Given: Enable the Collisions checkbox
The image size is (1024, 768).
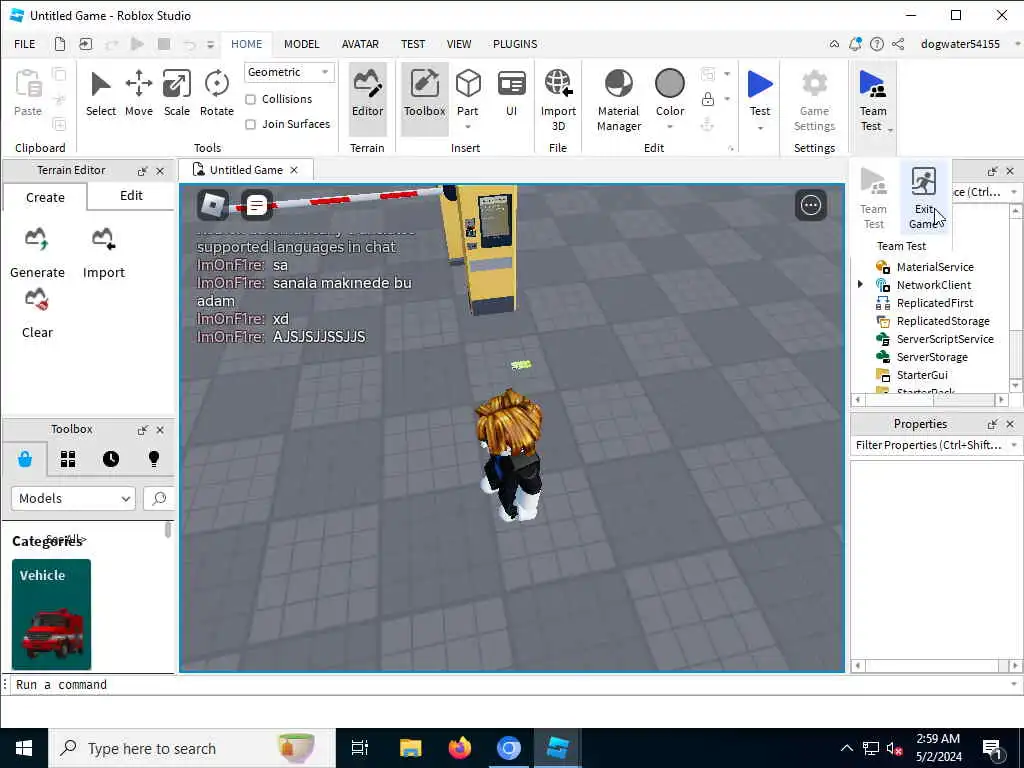Looking at the screenshot, I should (250, 99).
